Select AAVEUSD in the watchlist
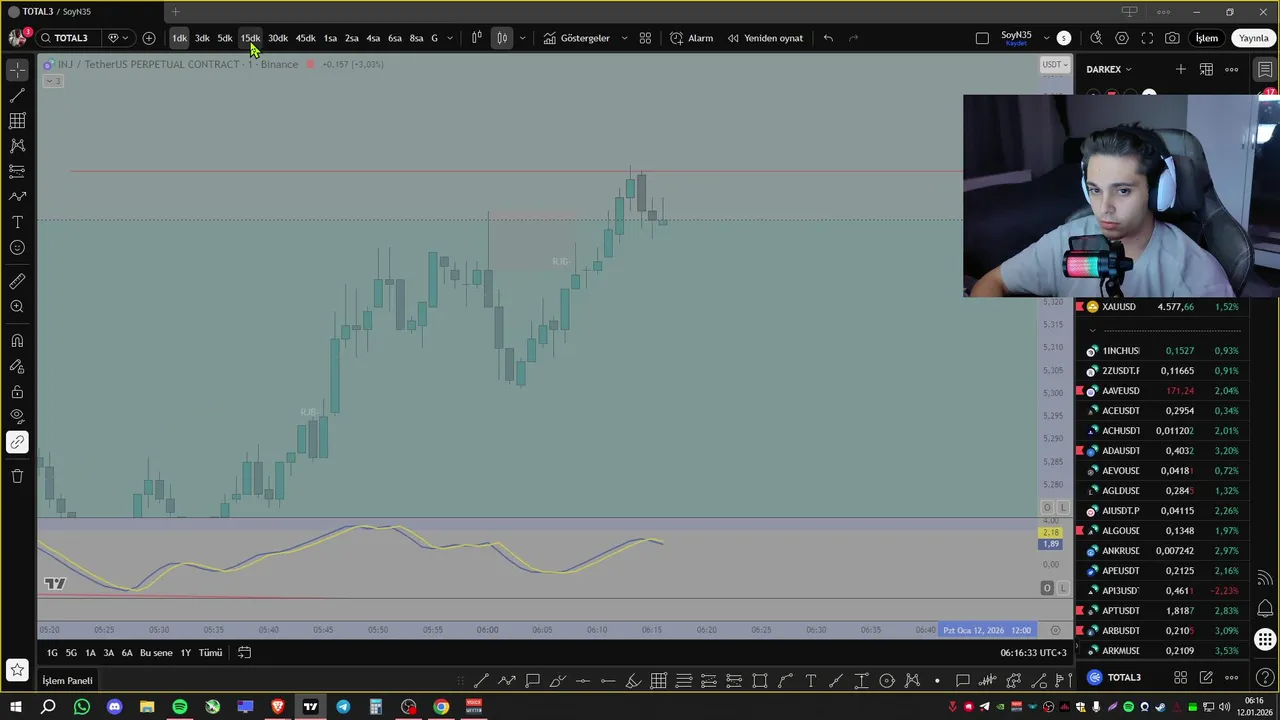This screenshot has height=720, width=1280. [x=1160, y=391]
